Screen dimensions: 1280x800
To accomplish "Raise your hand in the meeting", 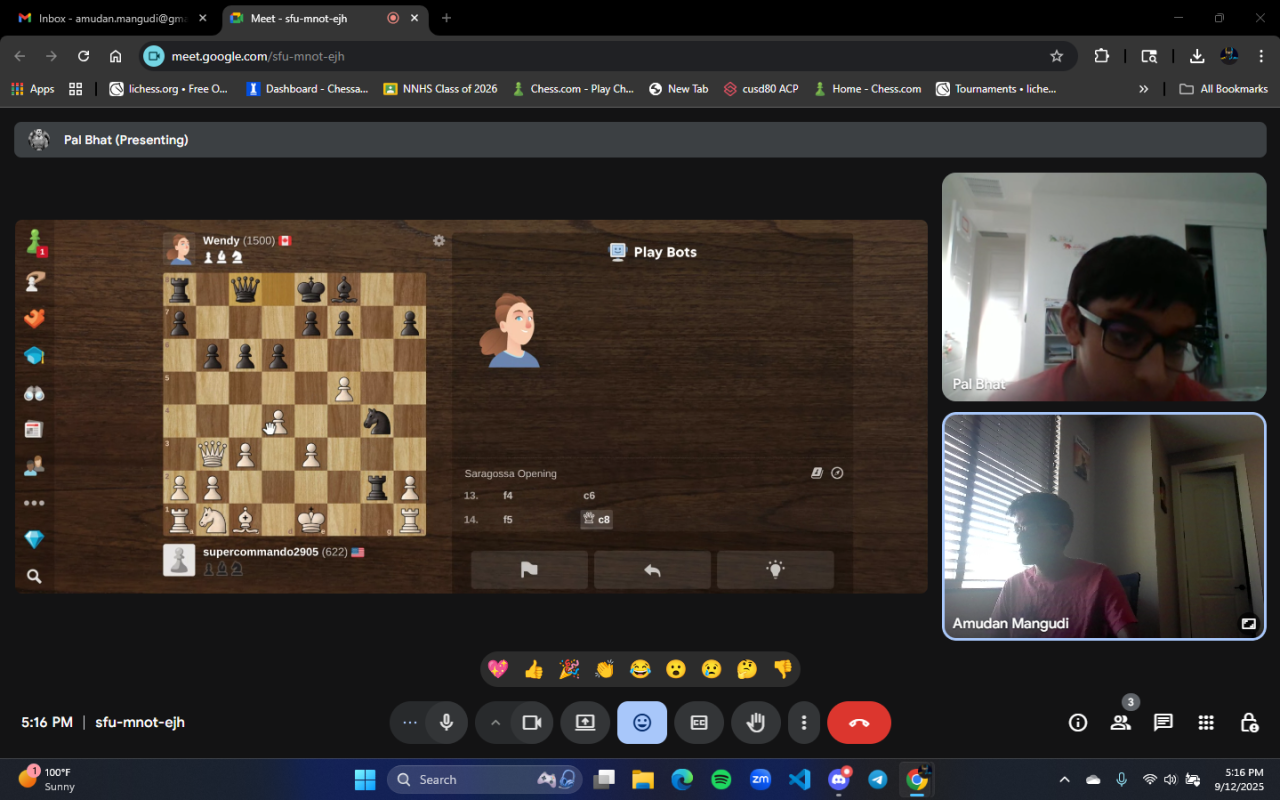I will (756, 722).
